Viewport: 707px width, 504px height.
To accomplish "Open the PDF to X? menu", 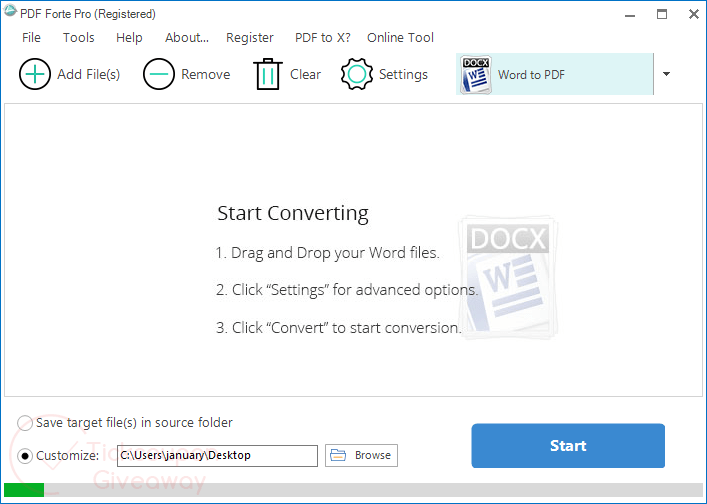I will coord(322,37).
